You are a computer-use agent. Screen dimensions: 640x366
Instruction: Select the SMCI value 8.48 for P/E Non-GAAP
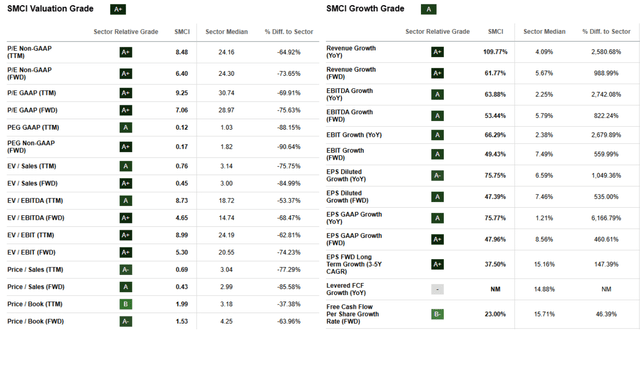coord(182,52)
